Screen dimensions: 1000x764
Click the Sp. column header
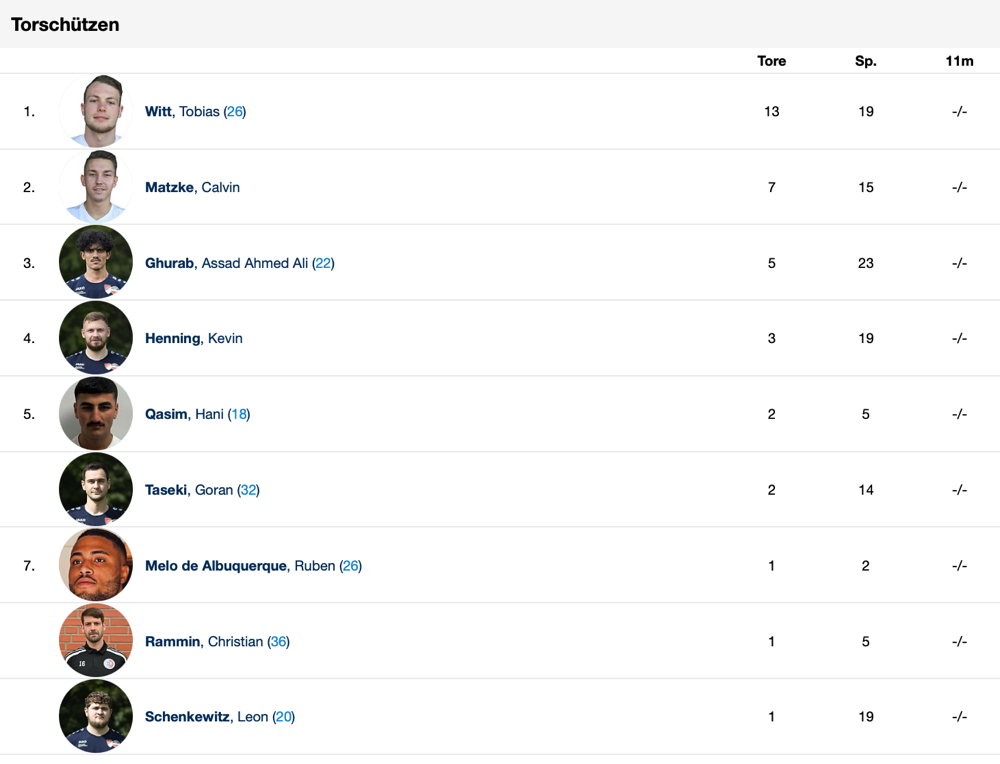coord(866,61)
